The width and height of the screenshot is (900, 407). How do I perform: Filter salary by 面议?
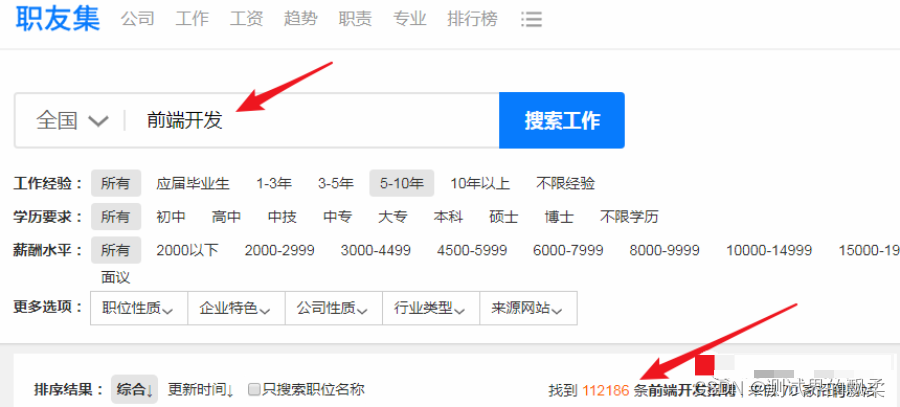tap(116, 278)
